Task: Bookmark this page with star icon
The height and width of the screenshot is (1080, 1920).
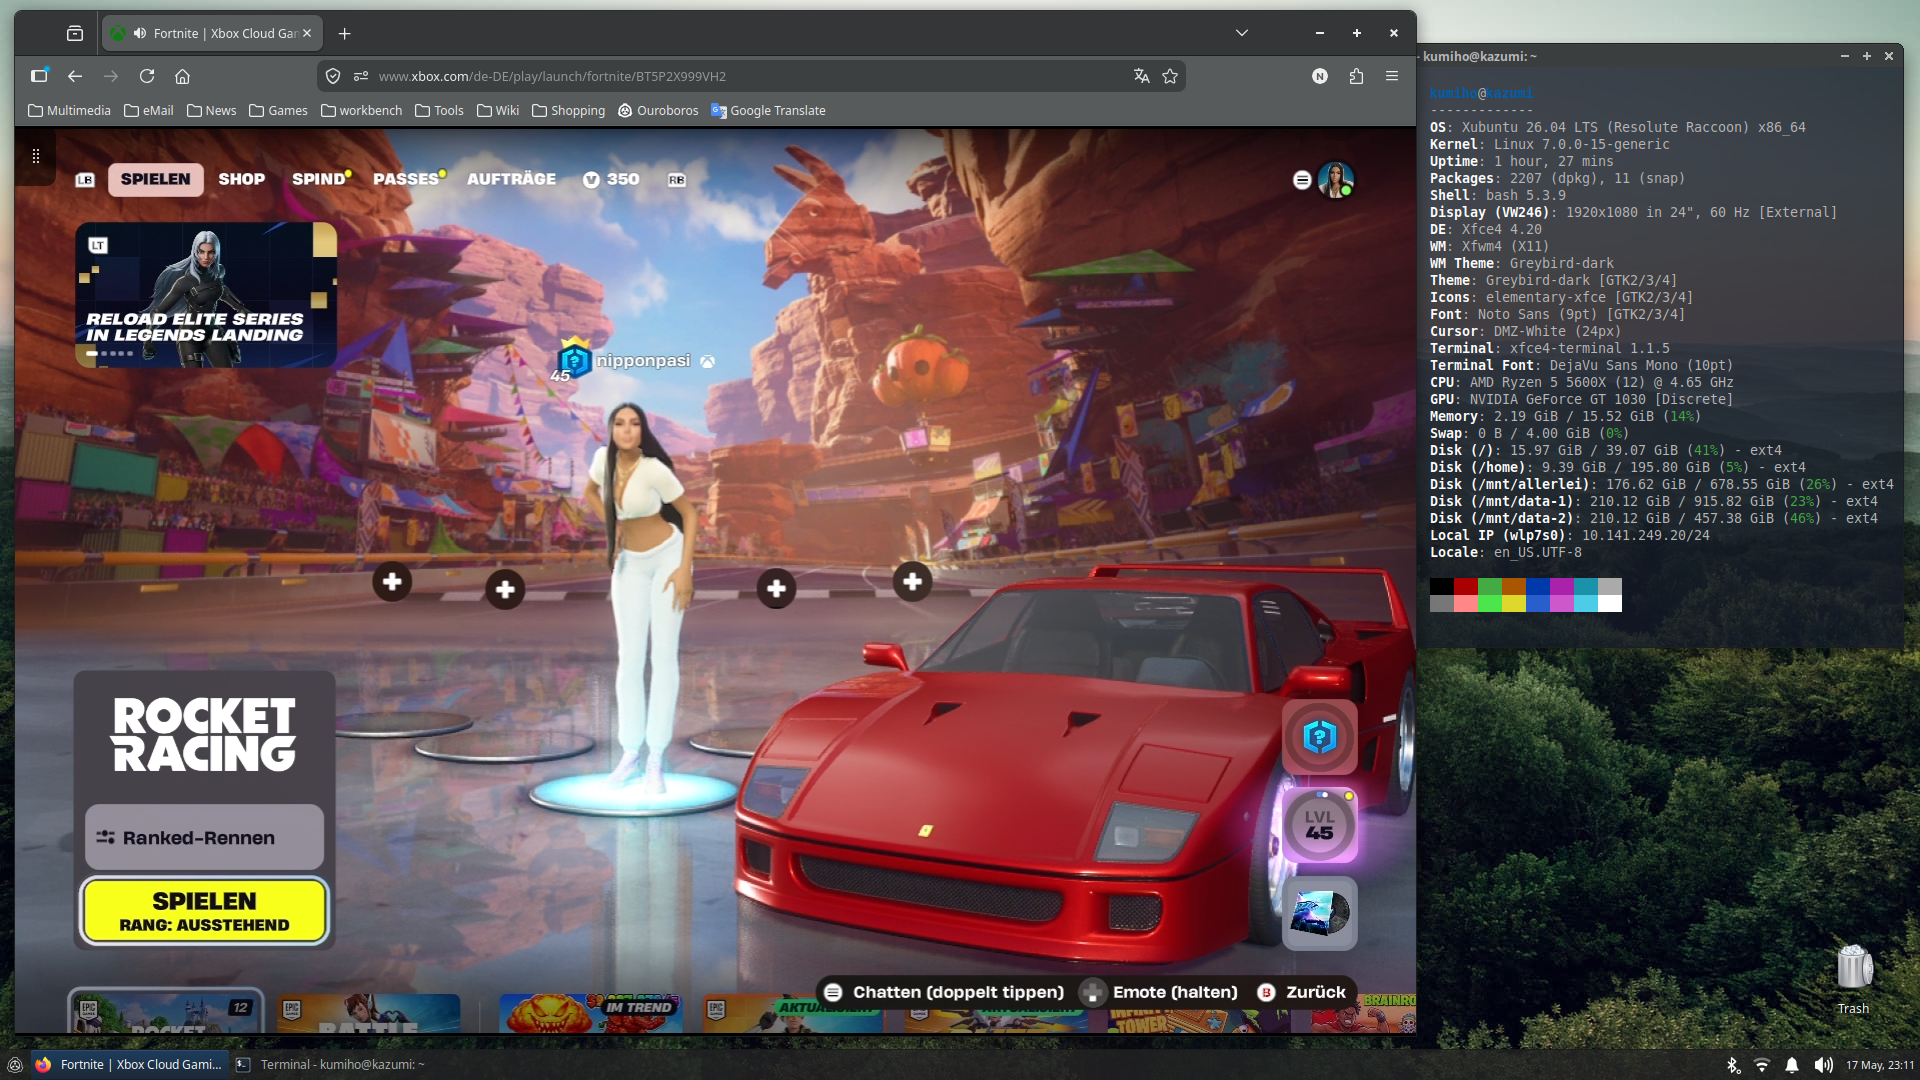Action: 1170,76
